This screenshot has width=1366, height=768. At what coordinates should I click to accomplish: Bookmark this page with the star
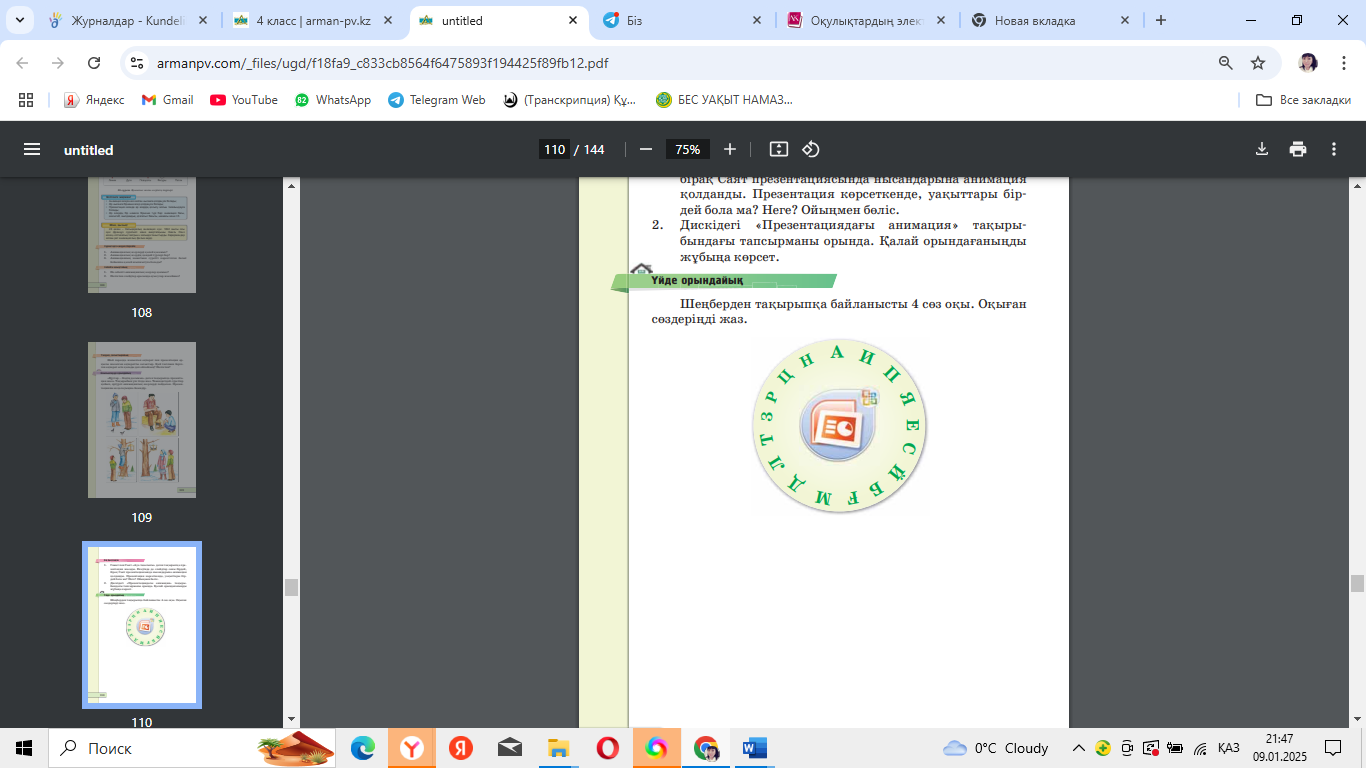(x=1258, y=63)
